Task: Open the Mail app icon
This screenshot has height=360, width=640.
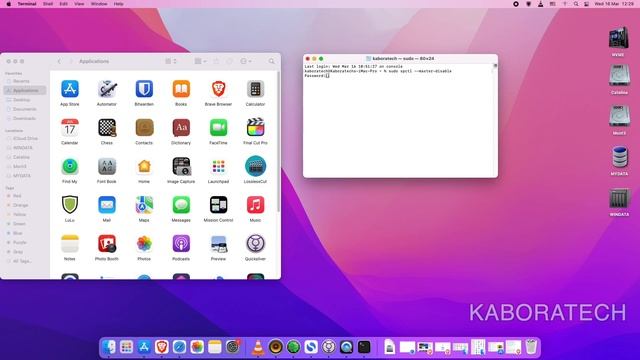Action: tap(107, 205)
